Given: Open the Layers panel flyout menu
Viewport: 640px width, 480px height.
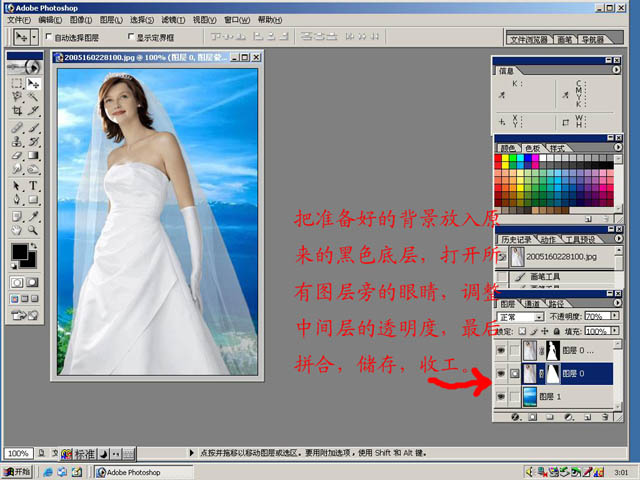Looking at the screenshot, I should point(617,303).
